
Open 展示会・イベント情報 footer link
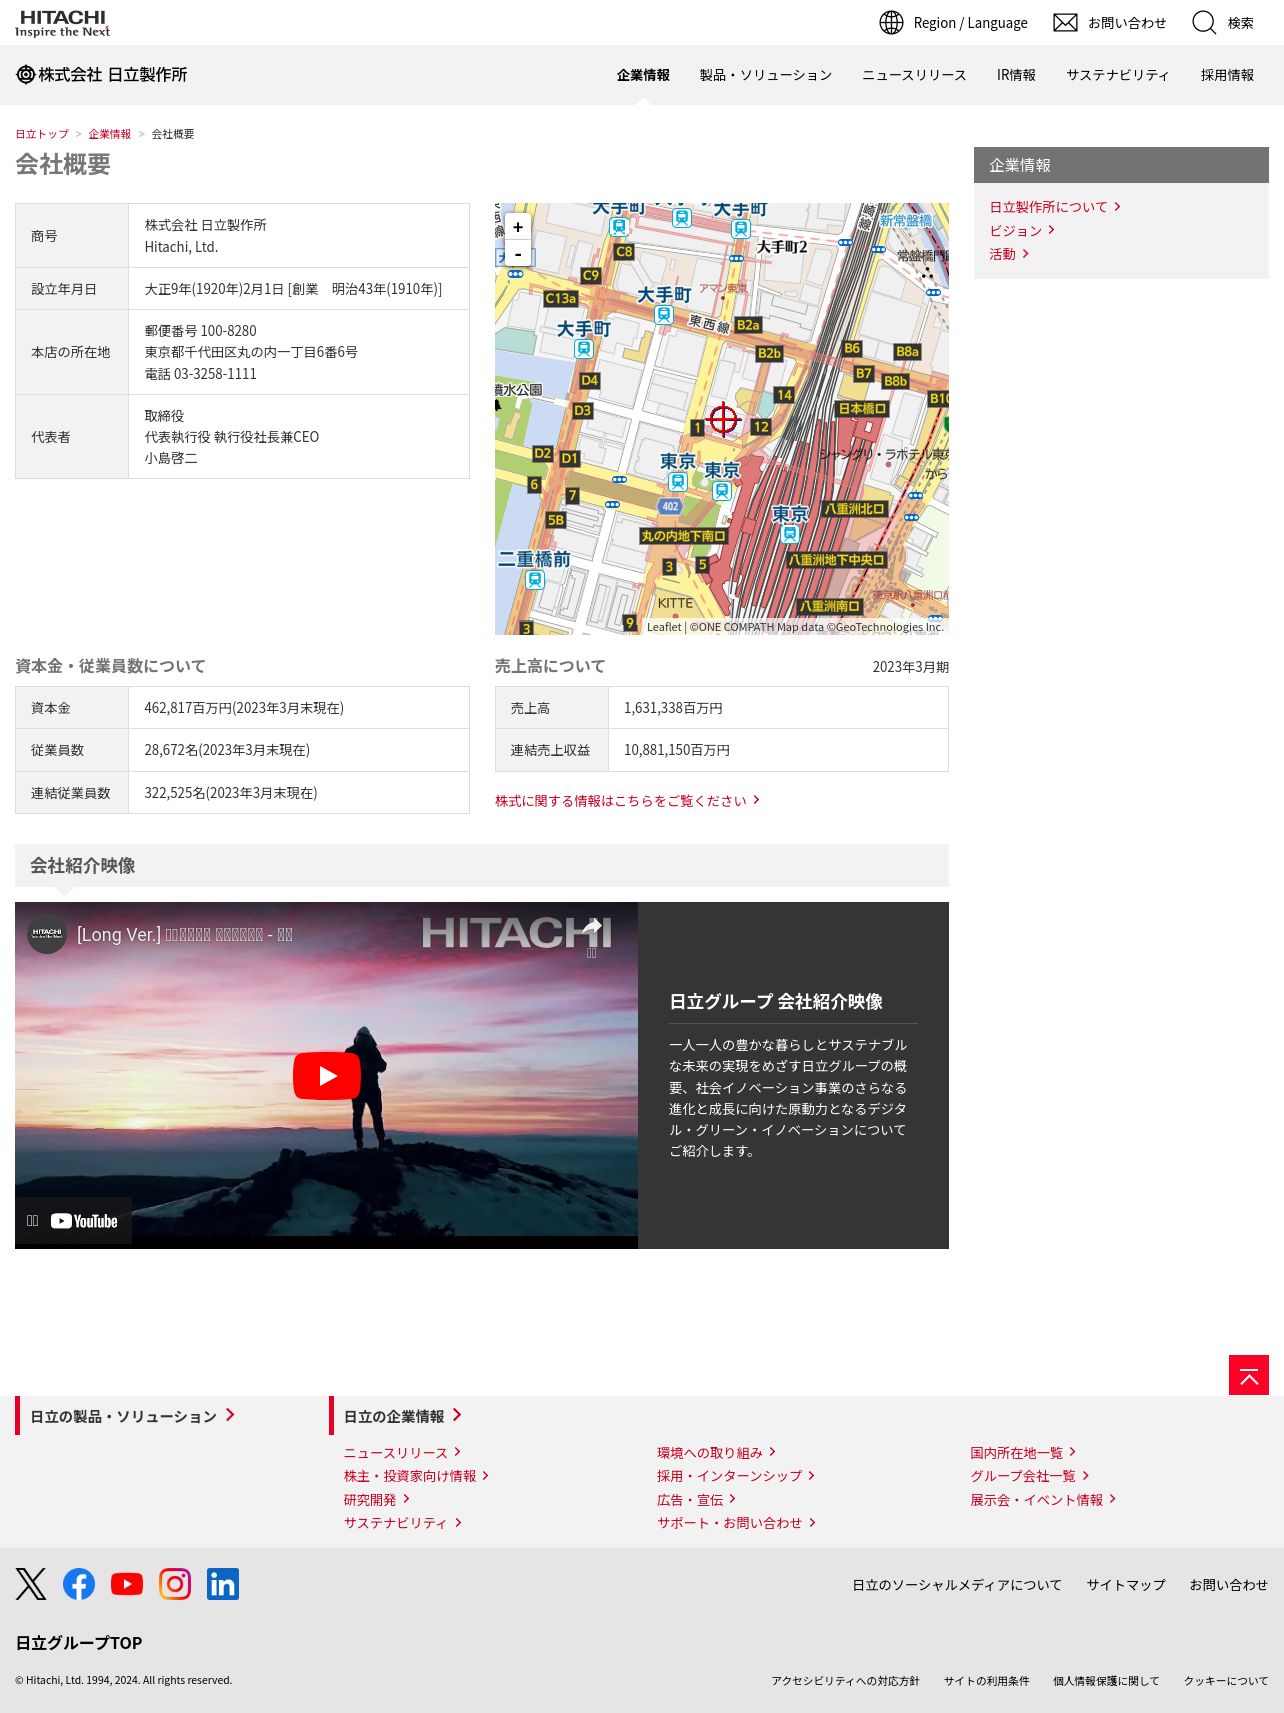tap(1043, 1500)
